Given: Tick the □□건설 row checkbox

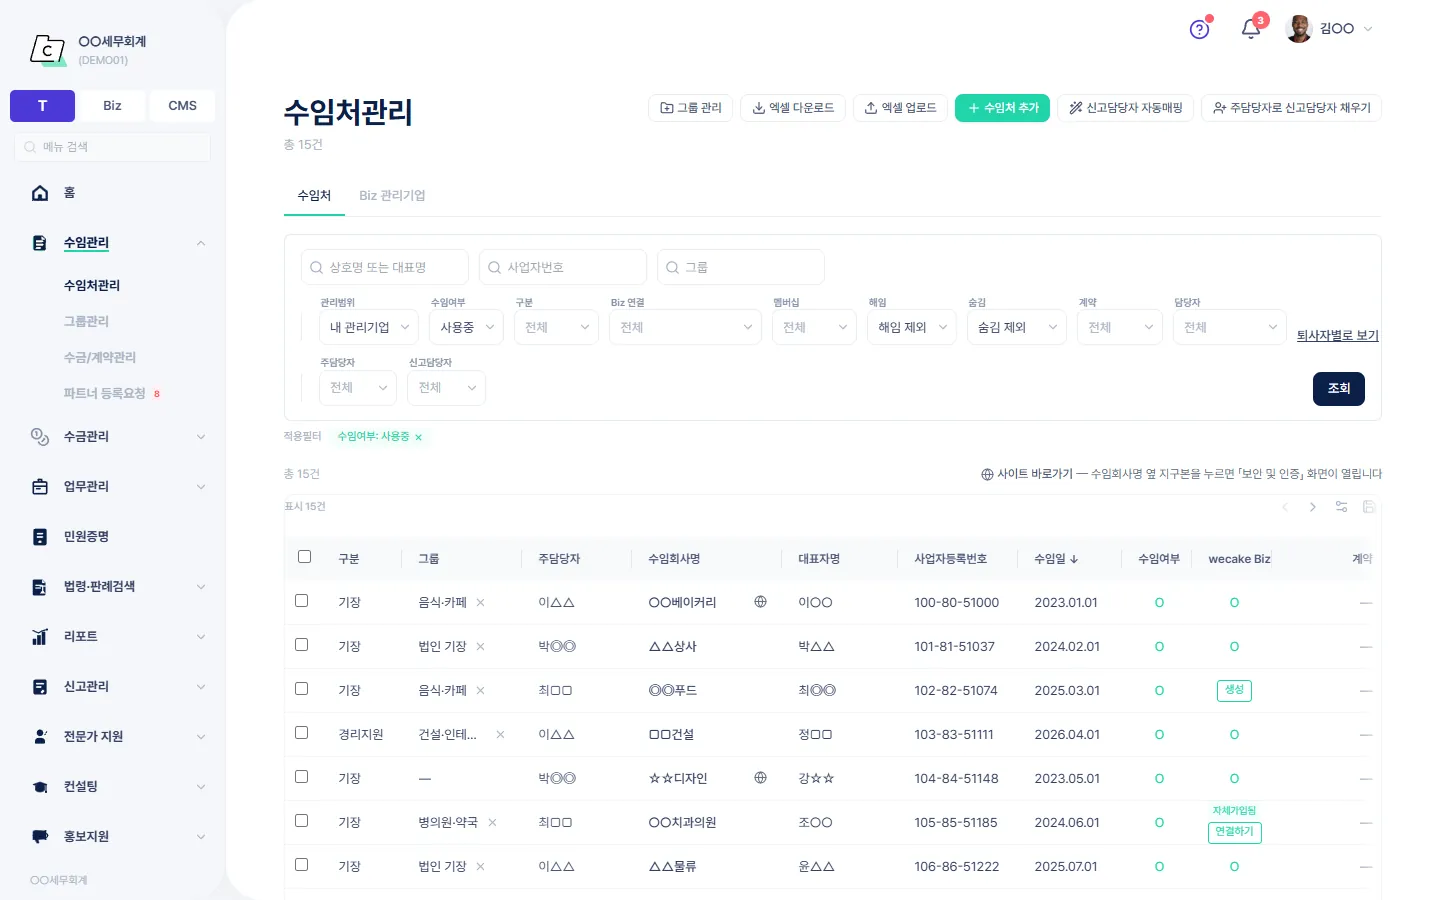Looking at the screenshot, I should click(301, 733).
